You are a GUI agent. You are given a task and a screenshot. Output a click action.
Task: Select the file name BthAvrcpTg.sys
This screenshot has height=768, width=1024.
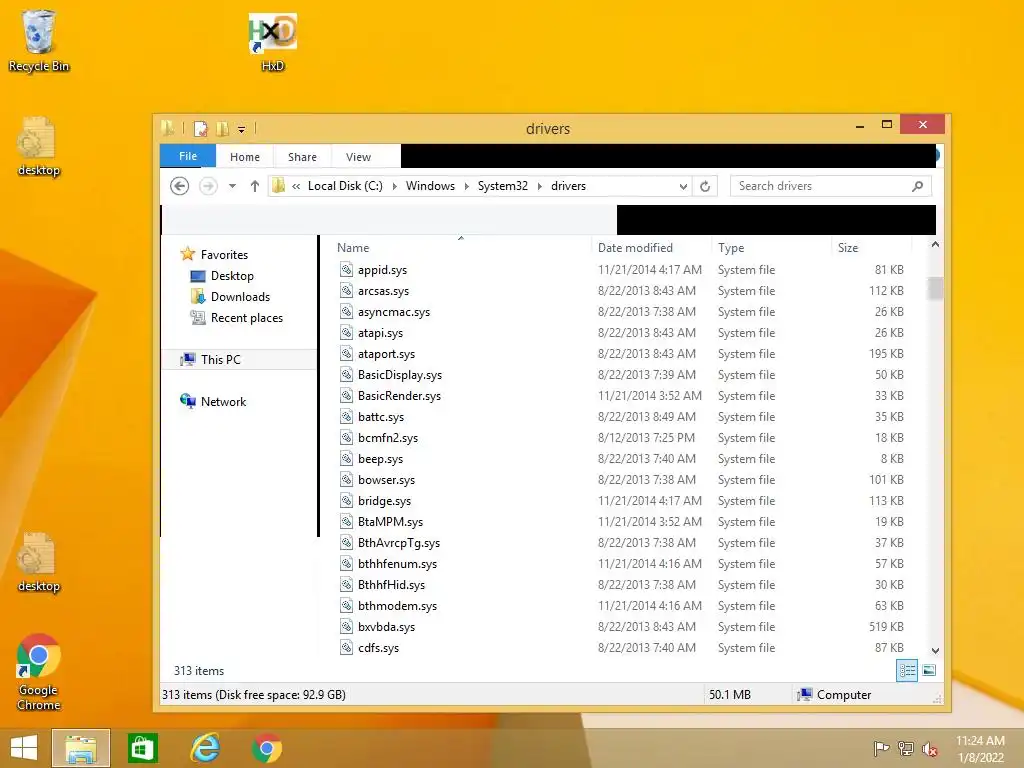click(x=398, y=543)
